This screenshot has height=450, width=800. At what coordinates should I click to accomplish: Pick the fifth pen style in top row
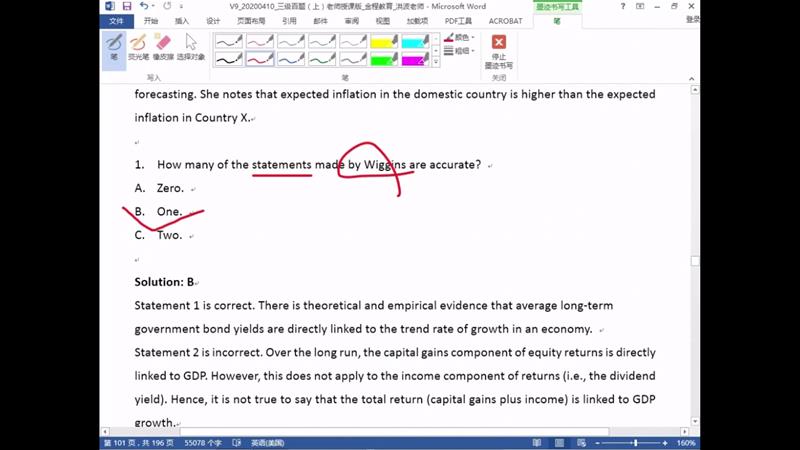tap(353, 41)
